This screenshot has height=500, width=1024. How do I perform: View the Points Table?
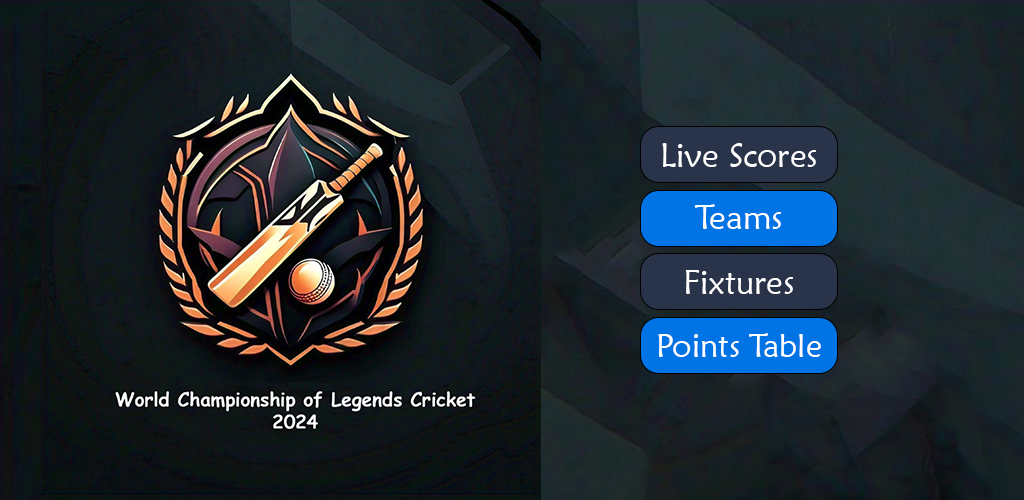[x=739, y=345]
